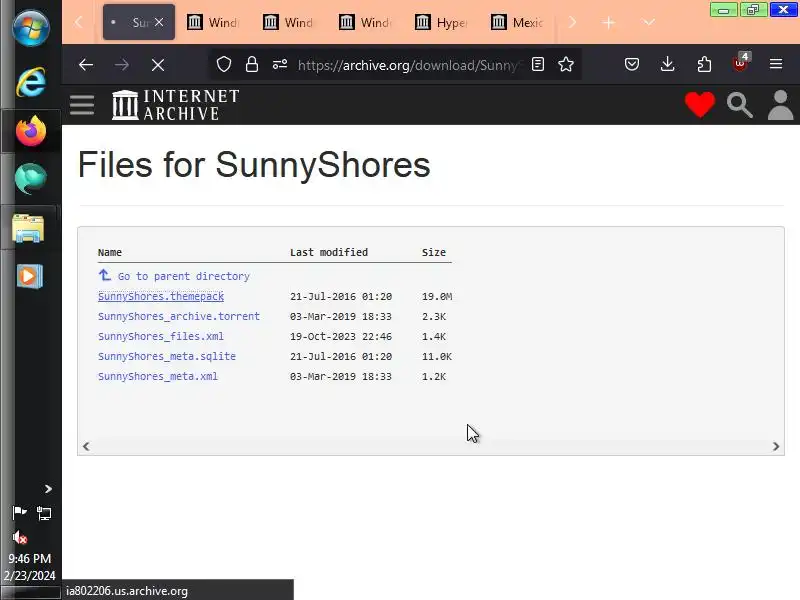
Task: Open SunnyShores_meta.sqlite link
Action: (167, 356)
